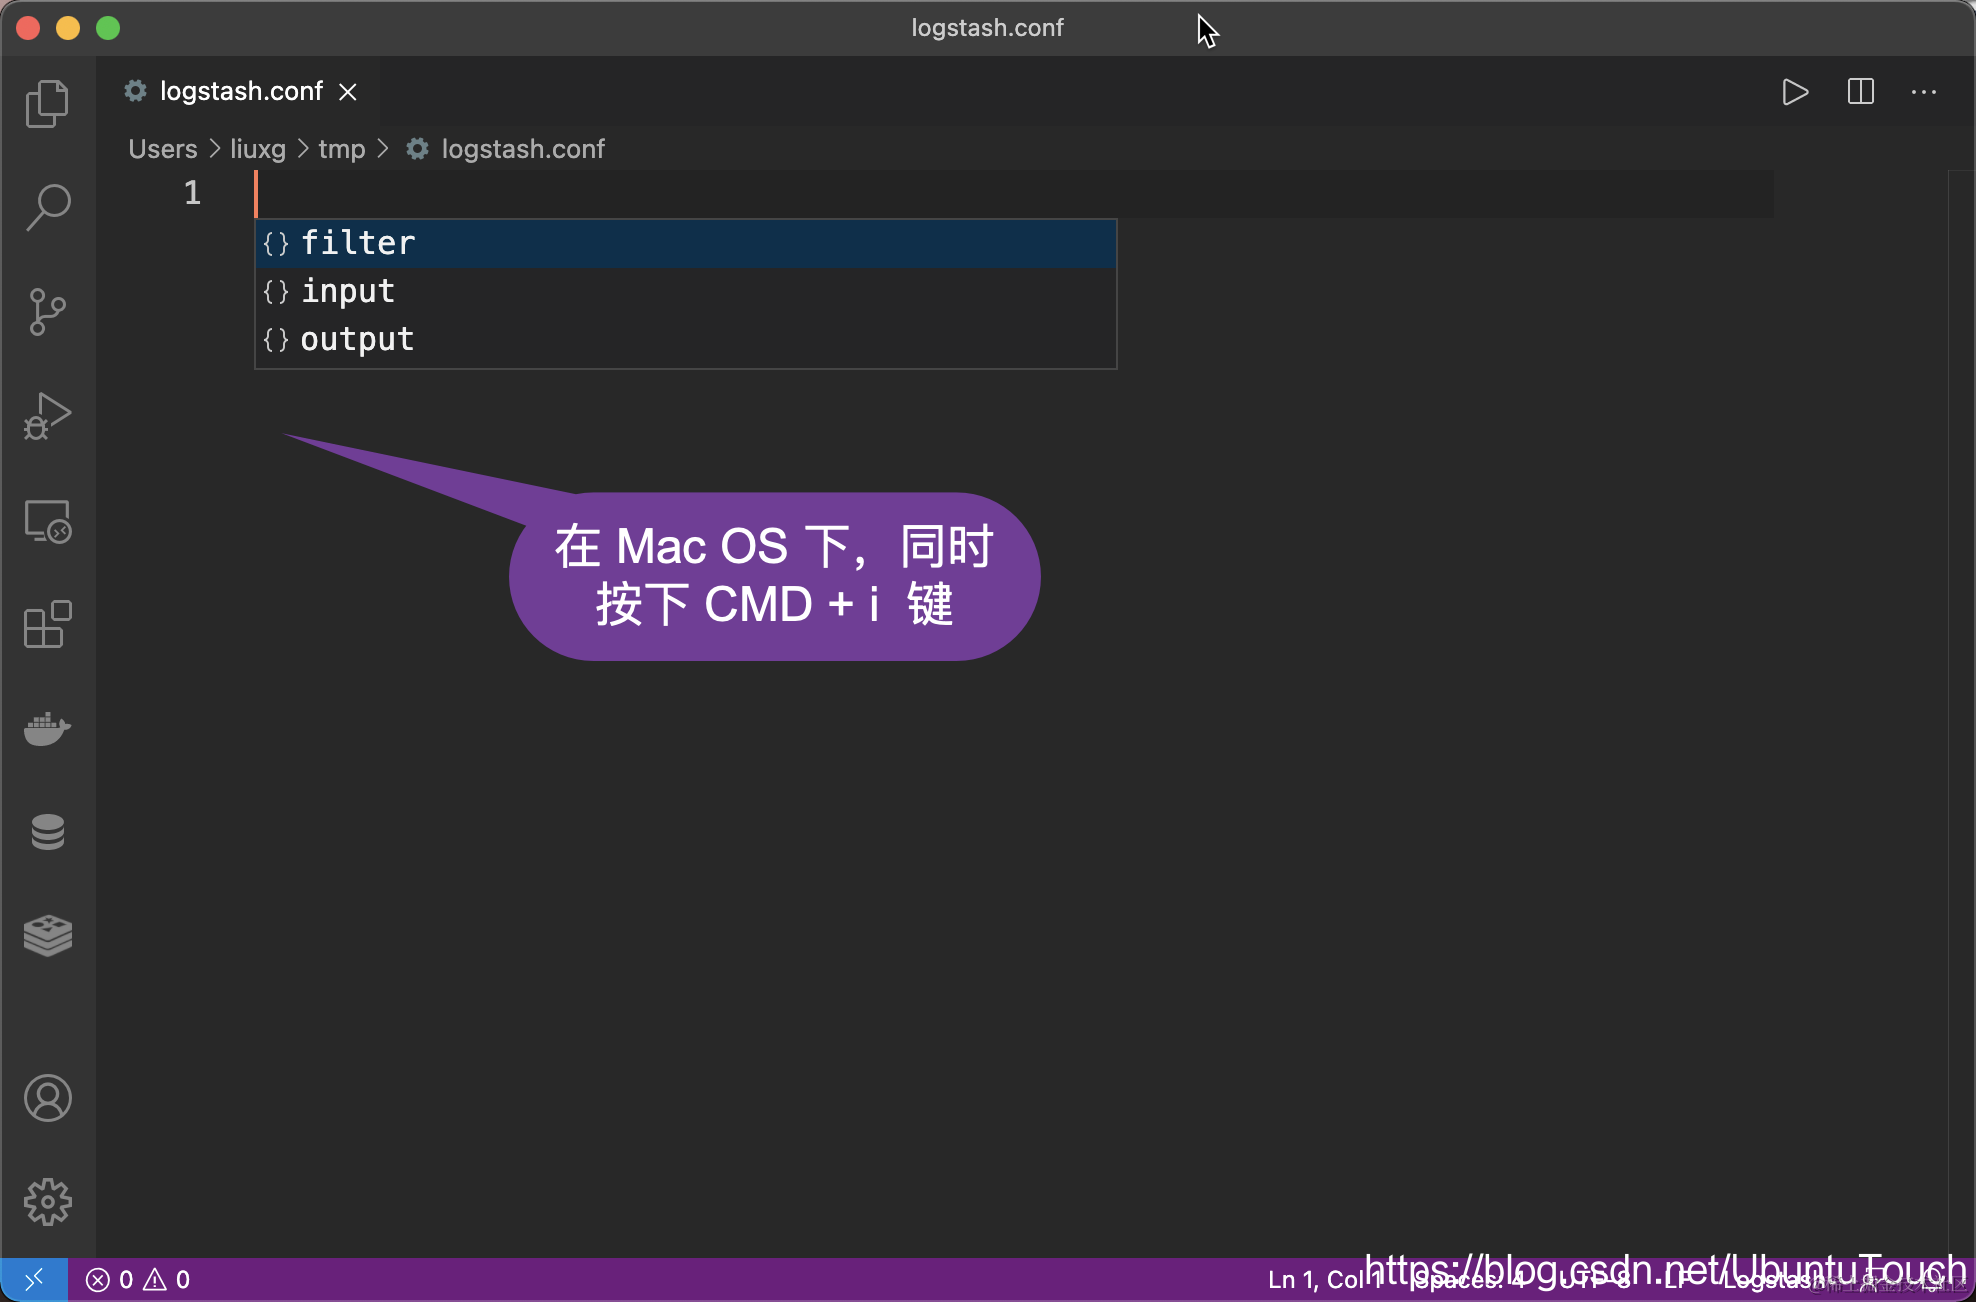
Task: Open the Remote Explorer icon
Action: pyautogui.click(x=47, y=521)
